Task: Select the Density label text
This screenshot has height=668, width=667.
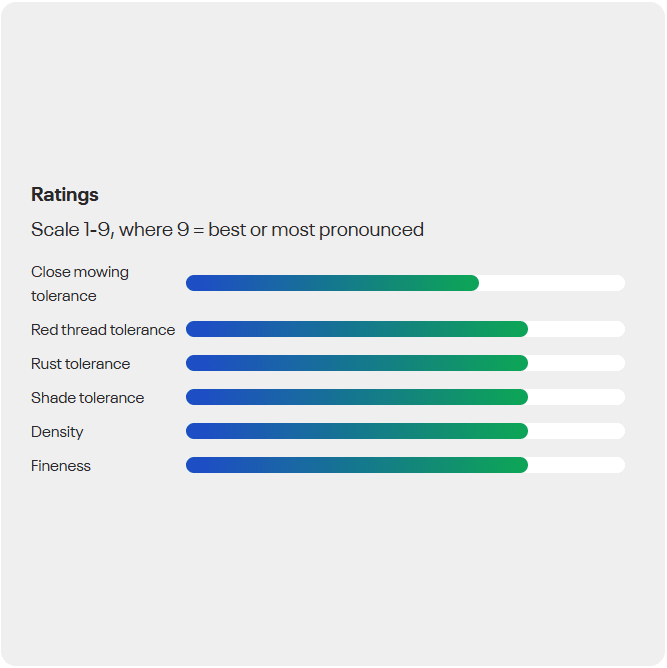Action: 57,432
